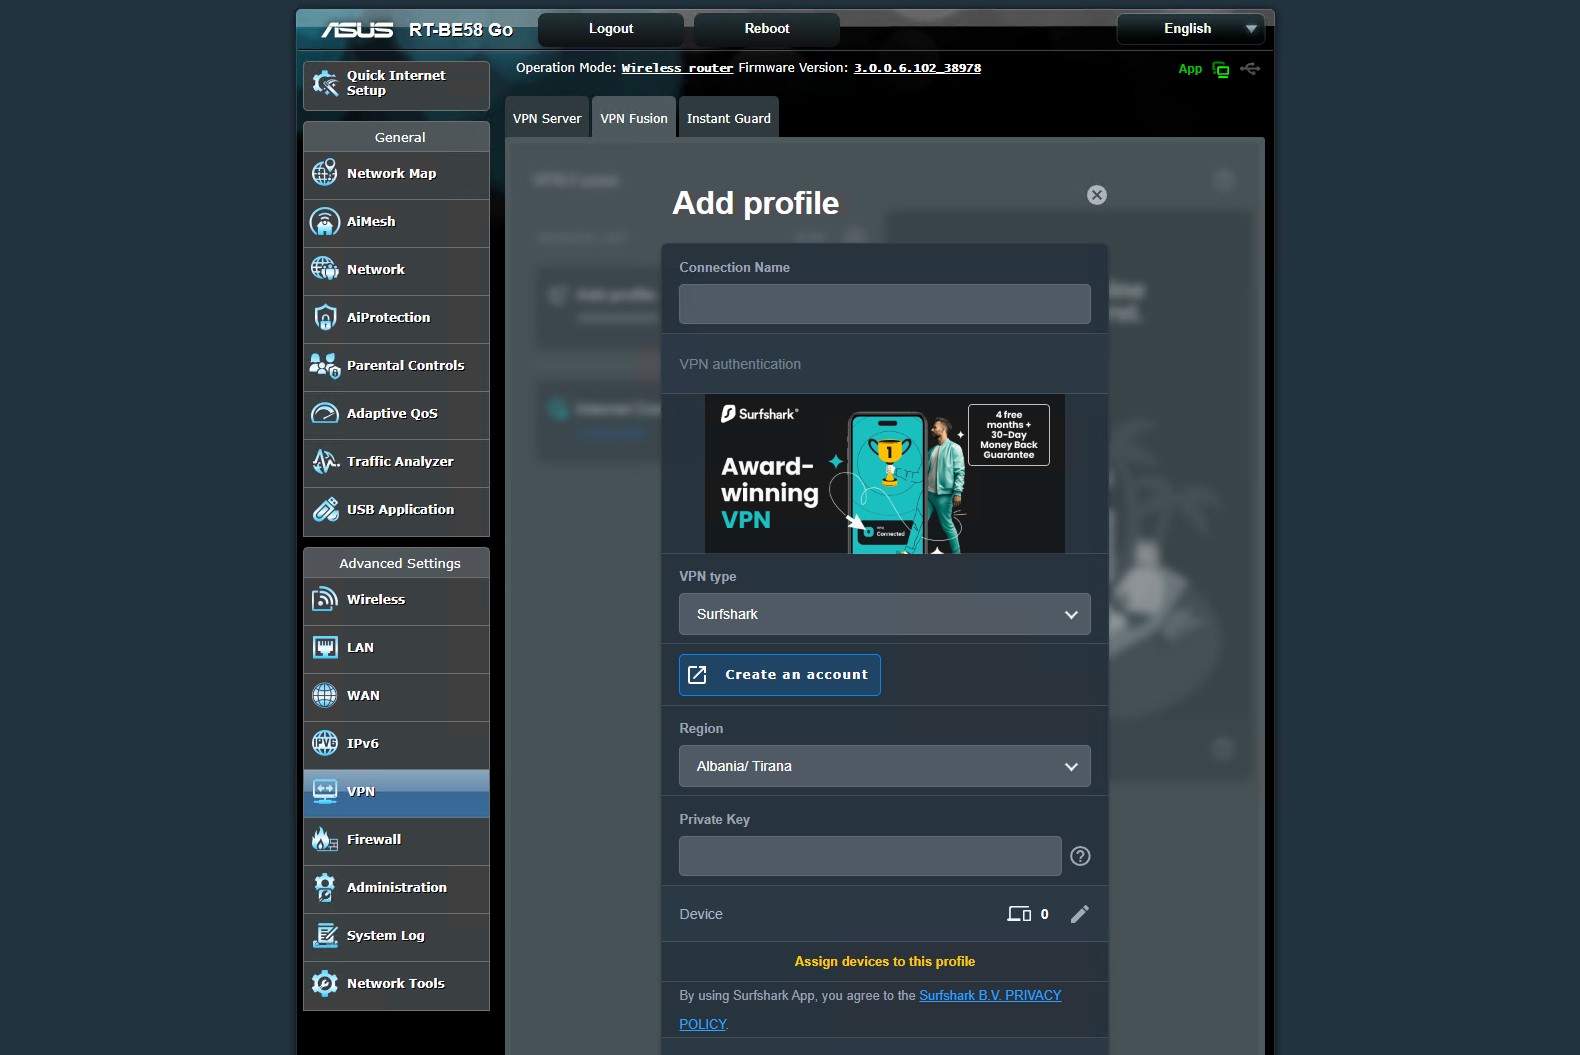Click the IPv6 icon in sidebar
This screenshot has width=1580, height=1055.
point(325,743)
